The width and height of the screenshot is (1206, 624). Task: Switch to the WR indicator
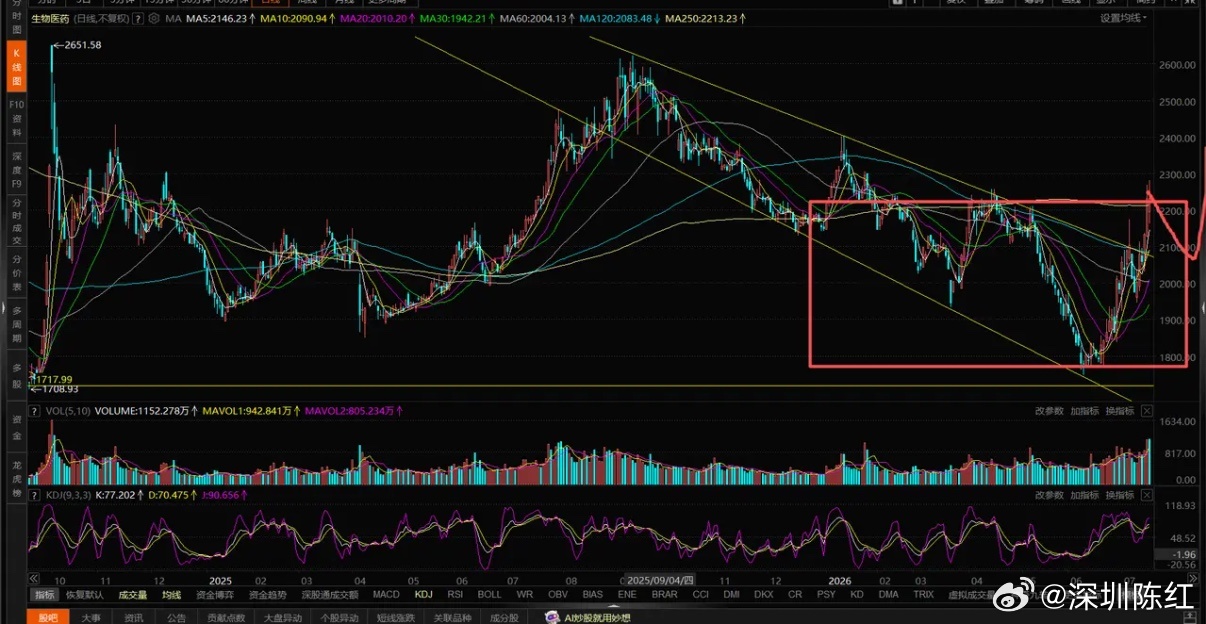point(525,594)
